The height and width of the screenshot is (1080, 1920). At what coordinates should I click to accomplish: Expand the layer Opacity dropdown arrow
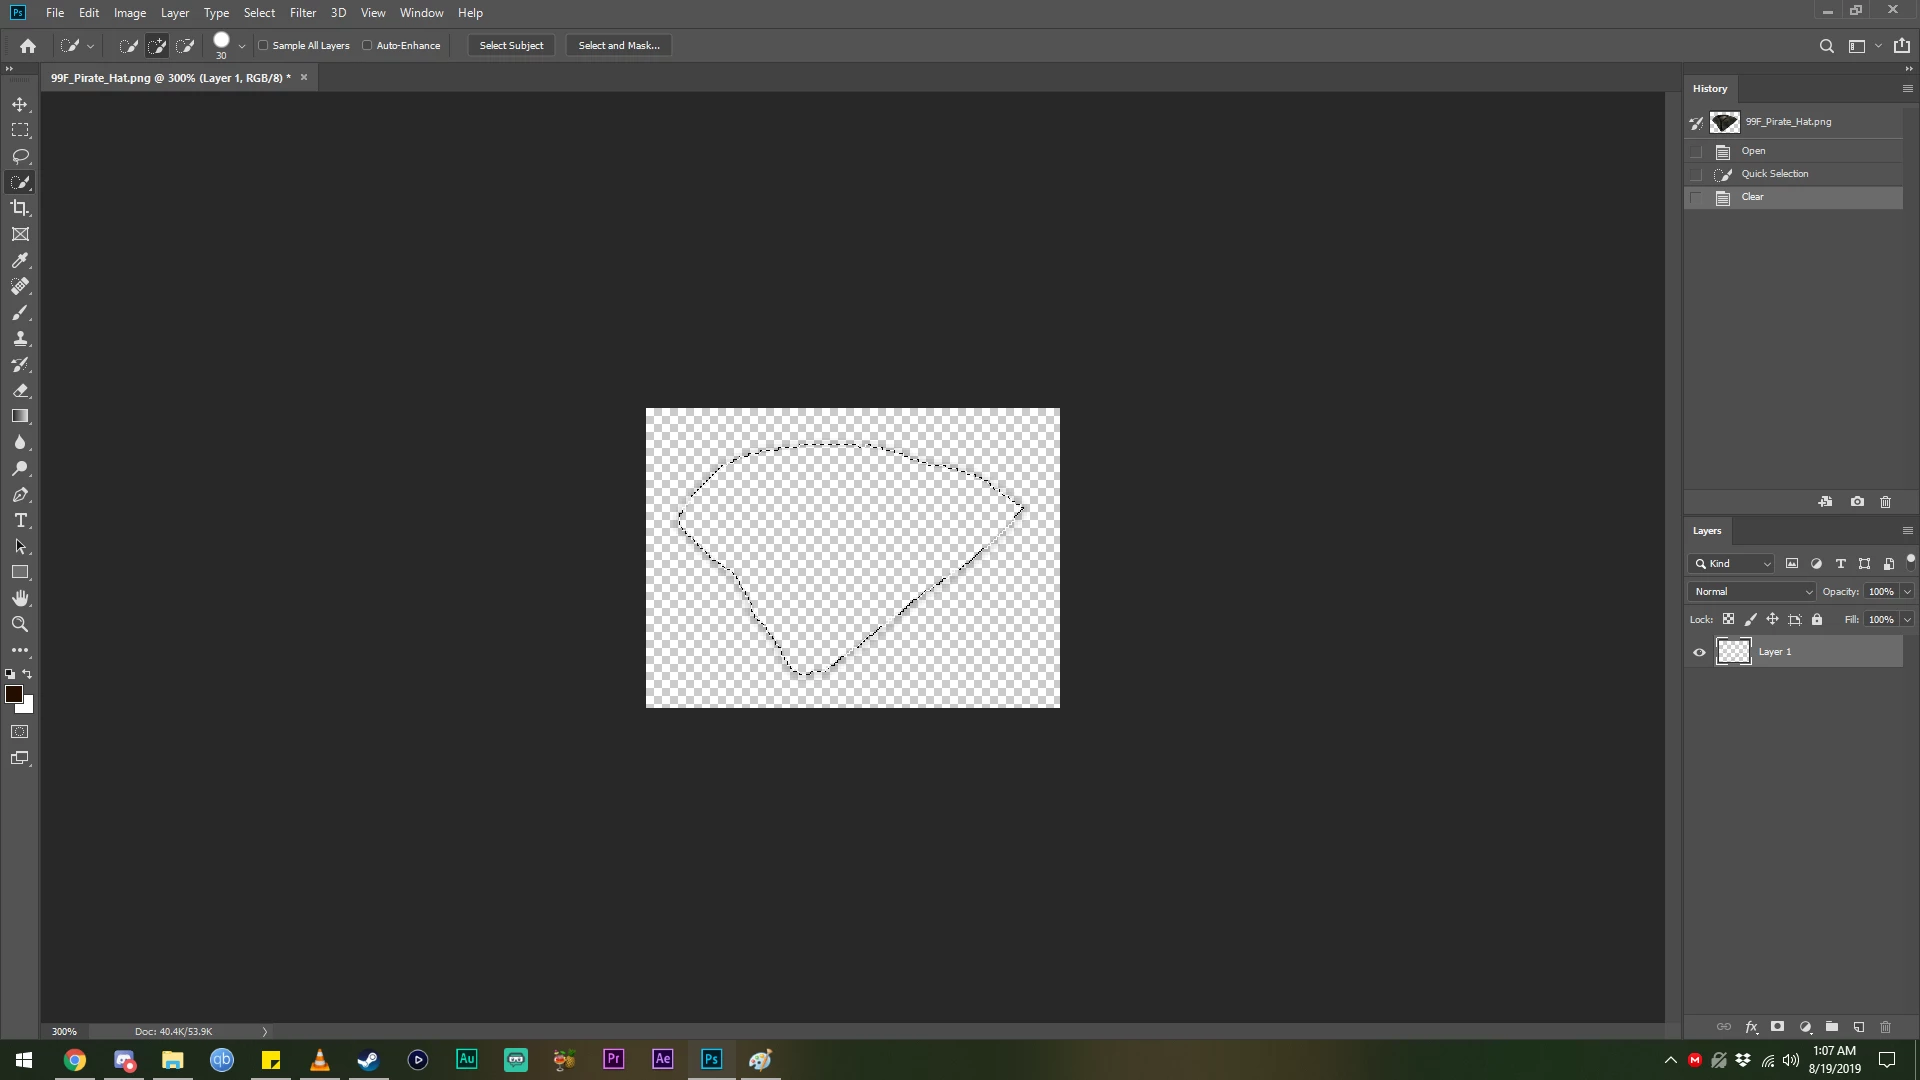tap(1907, 592)
